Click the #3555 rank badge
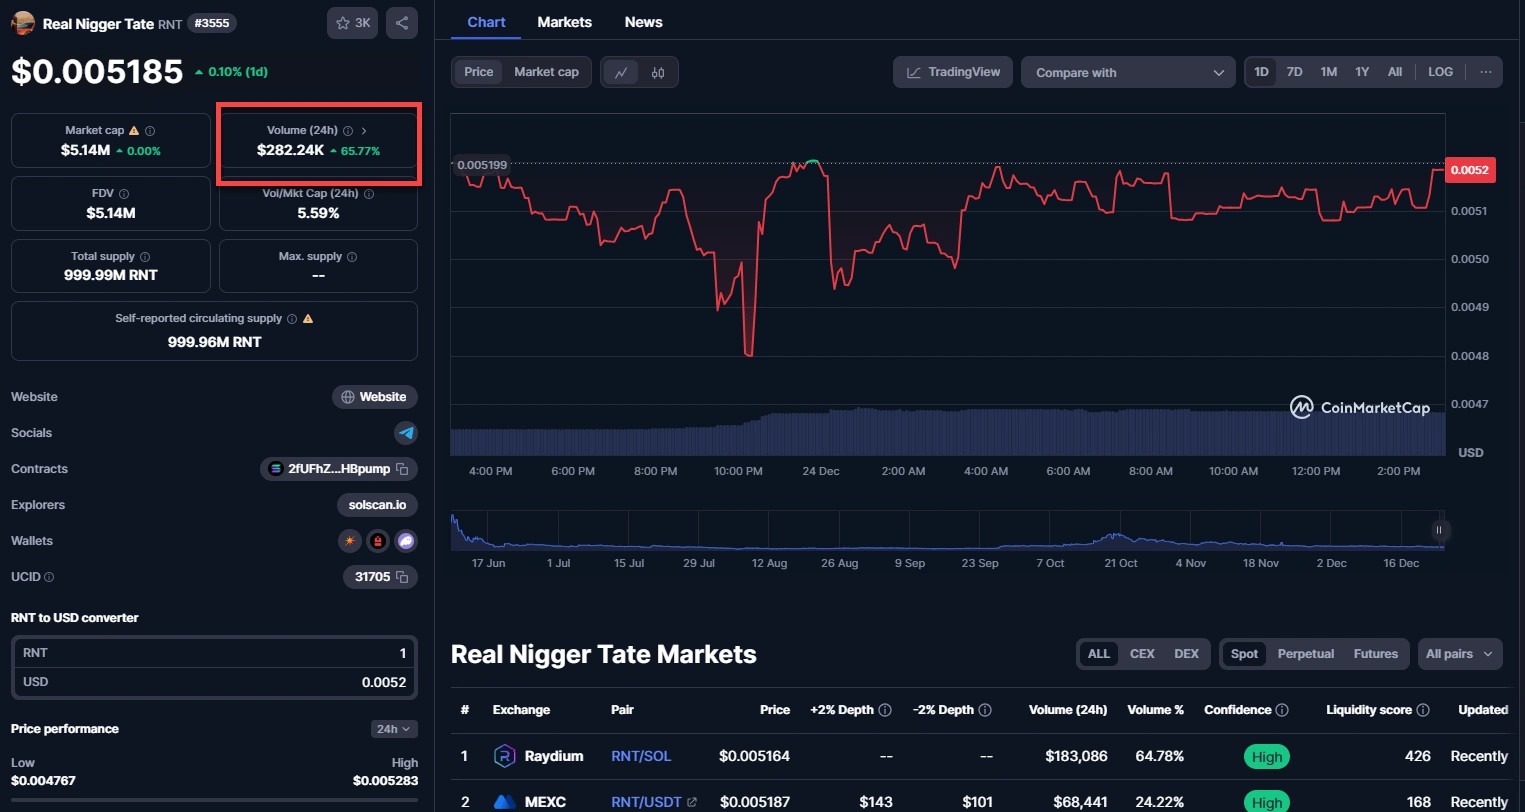 [211, 23]
